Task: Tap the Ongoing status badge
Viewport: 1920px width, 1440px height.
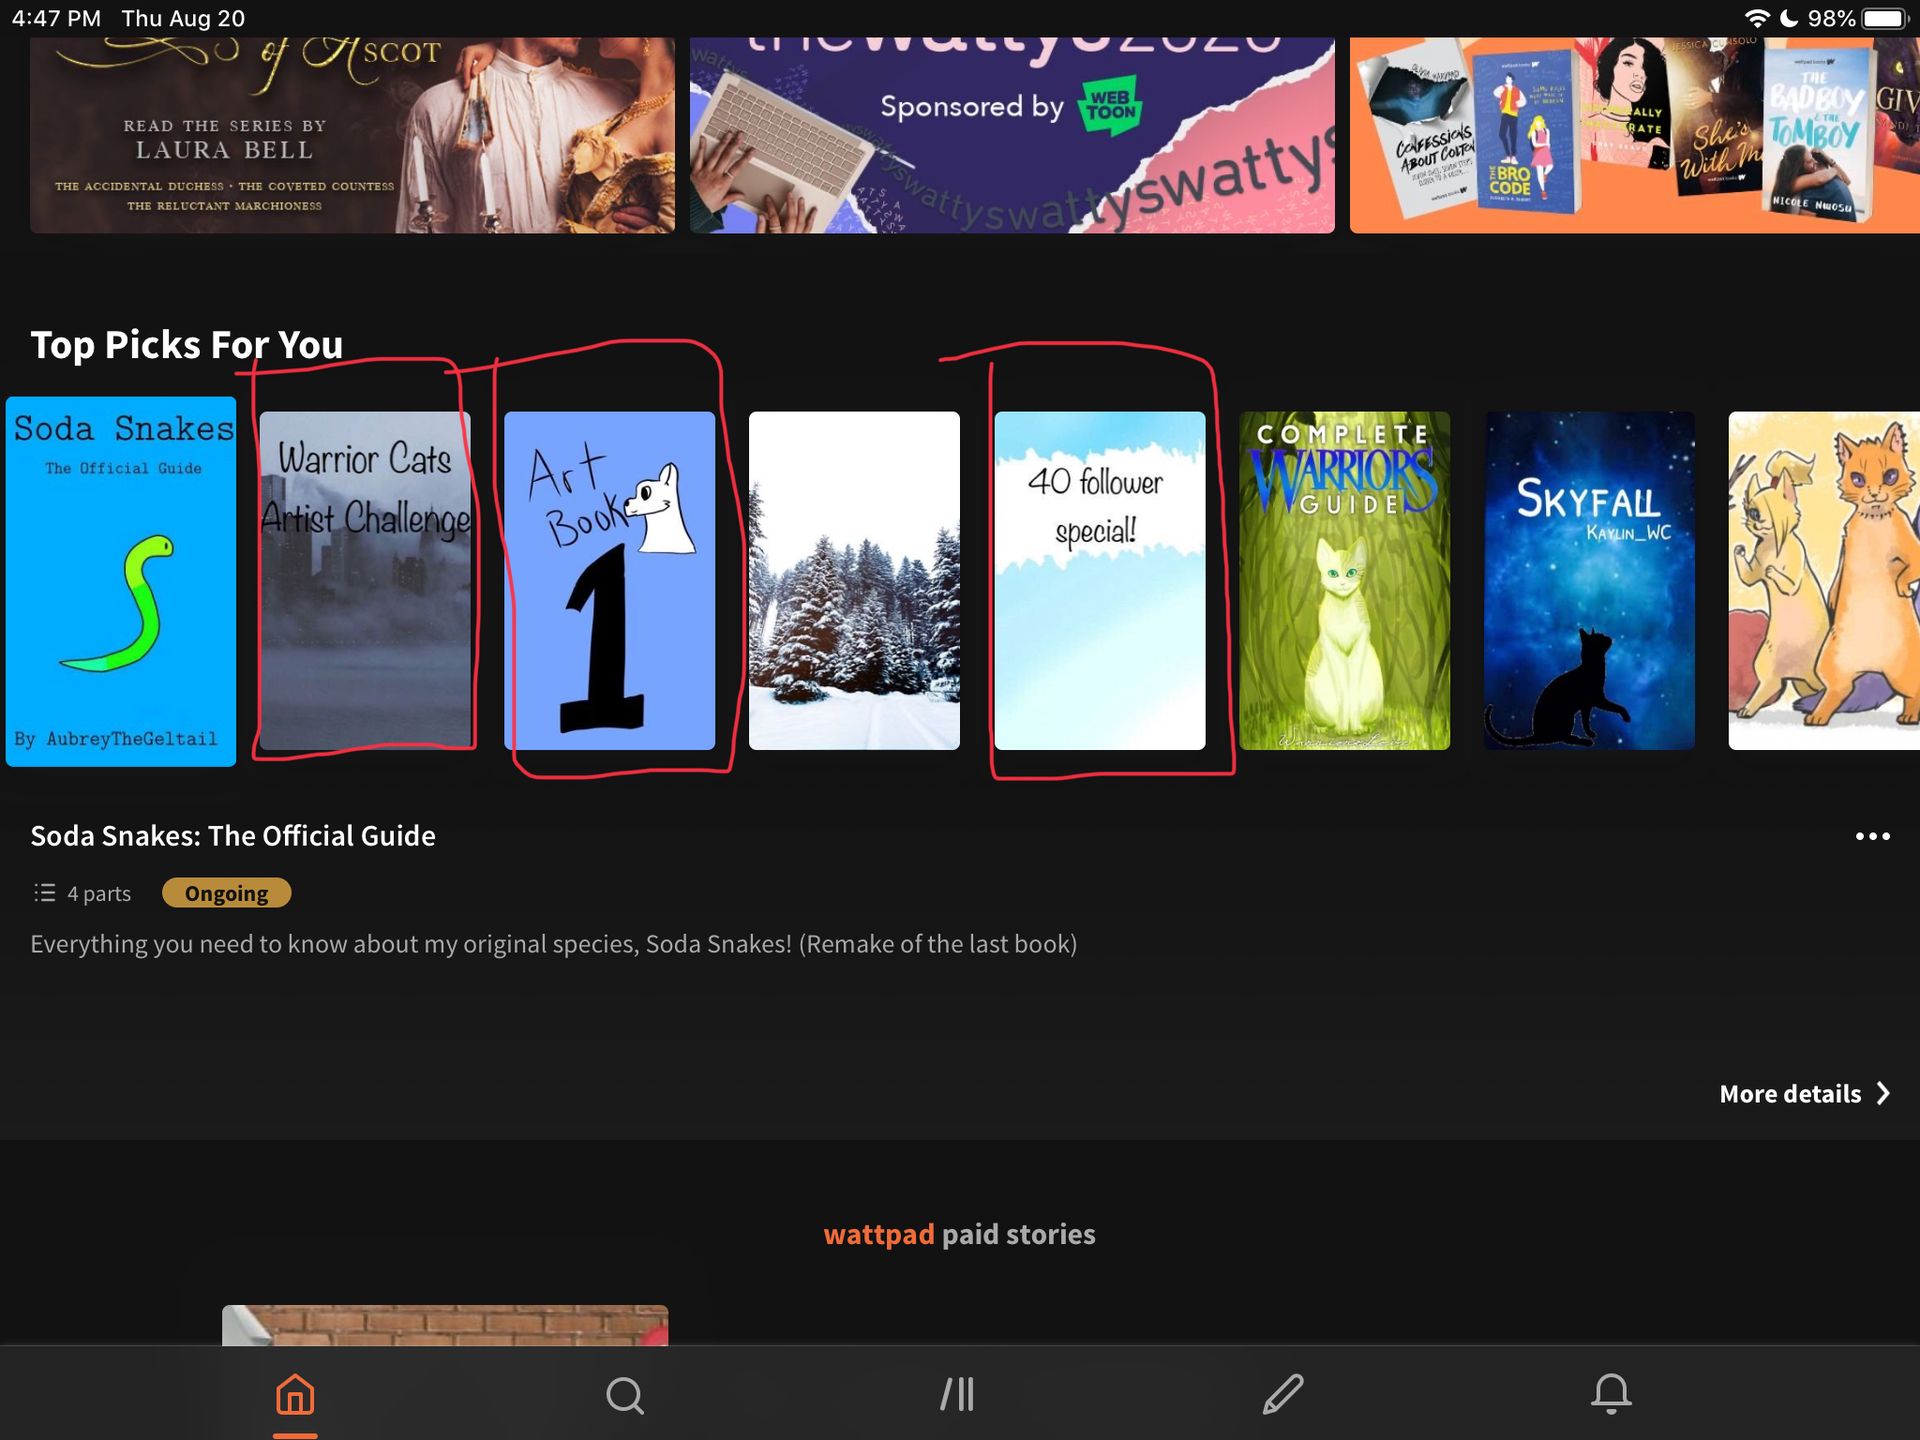Action: (x=227, y=893)
